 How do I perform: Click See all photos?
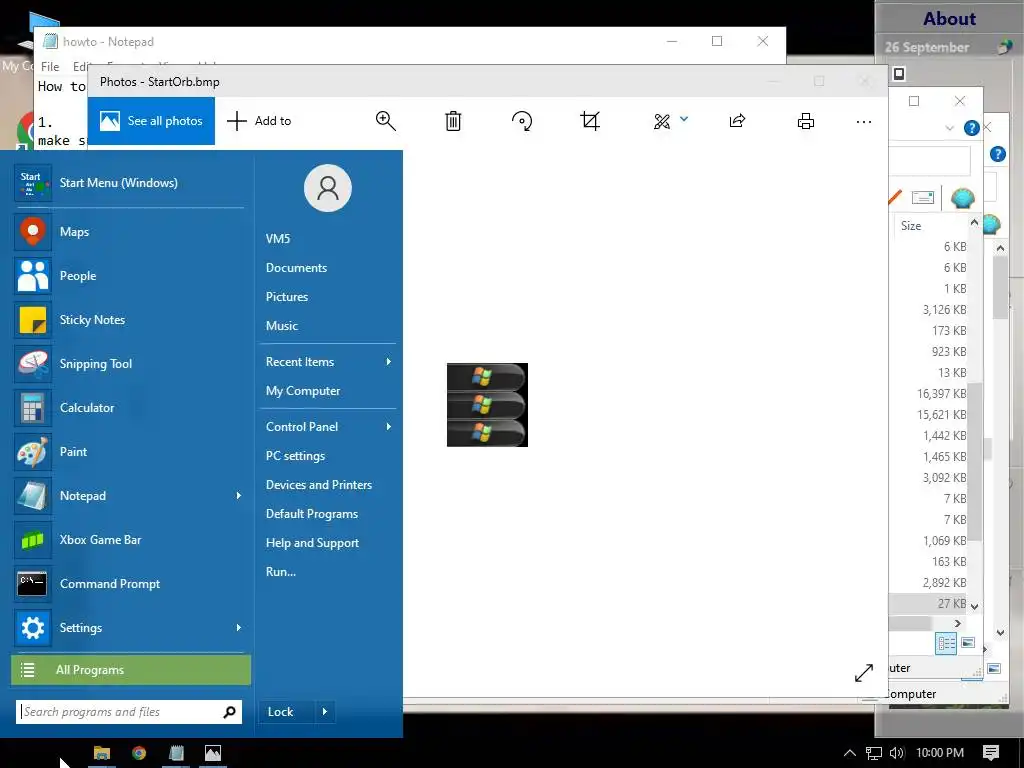click(151, 121)
